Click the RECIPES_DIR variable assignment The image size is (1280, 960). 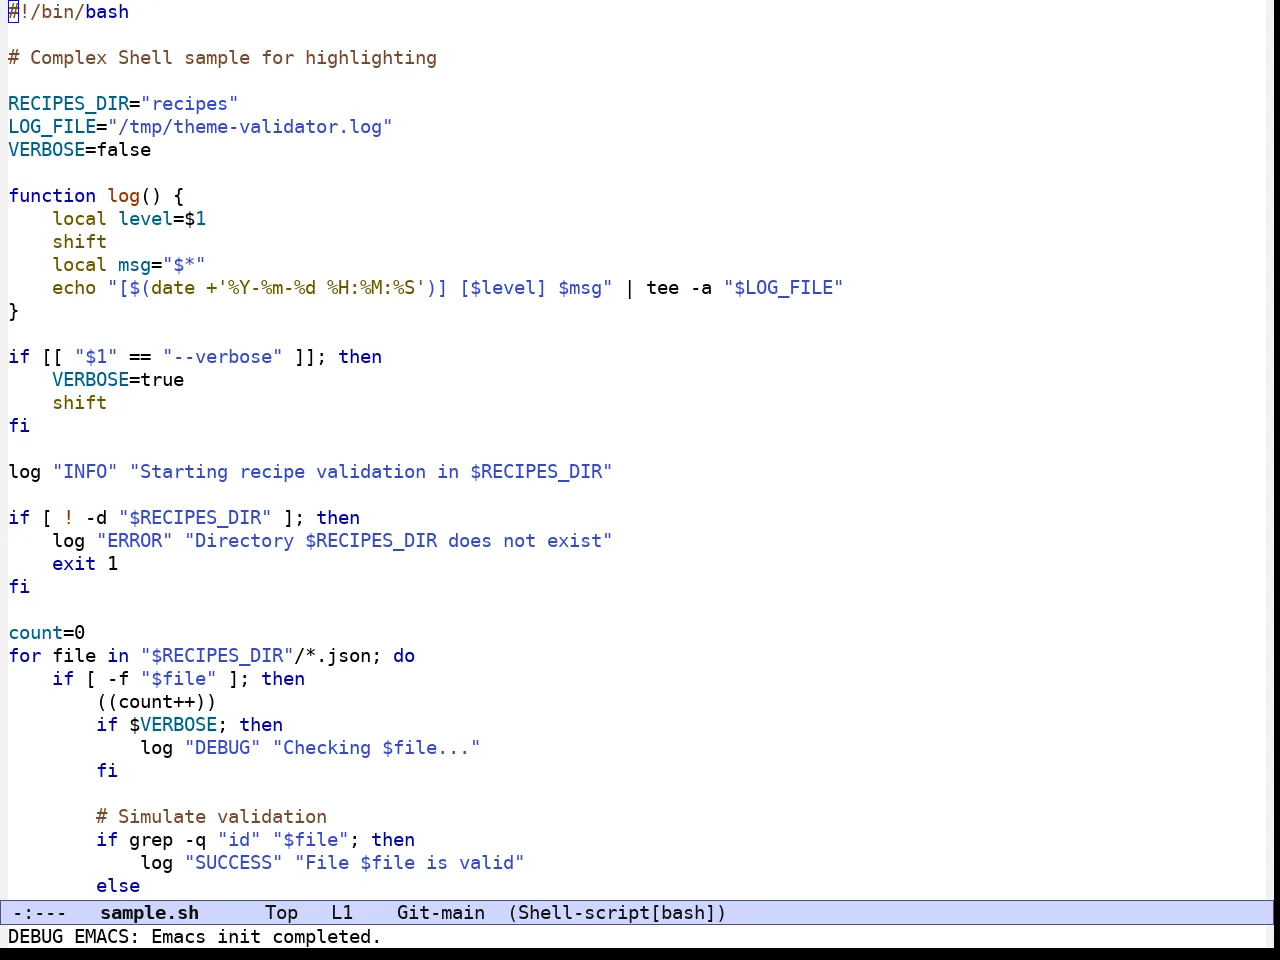tap(123, 104)
